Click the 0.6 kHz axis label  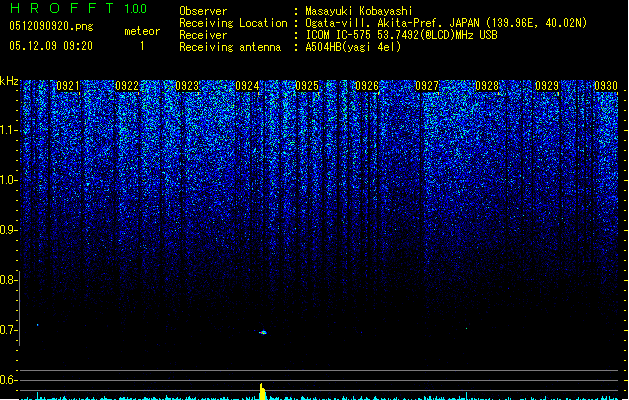click(8, 380)
